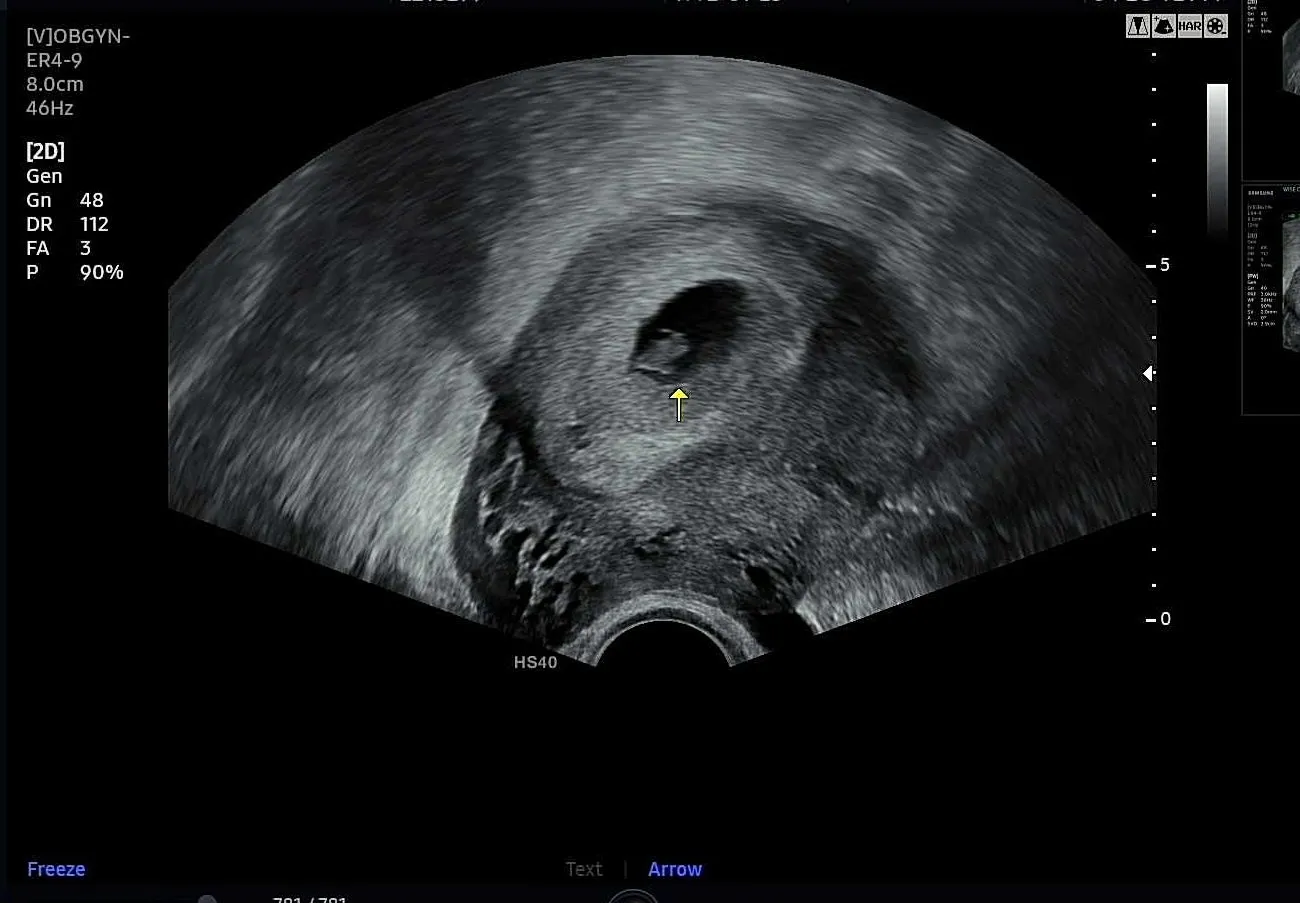This screenshot has width=1300, height=903.
Task: Click the [2D] mode label
Action: click(45, 152)
